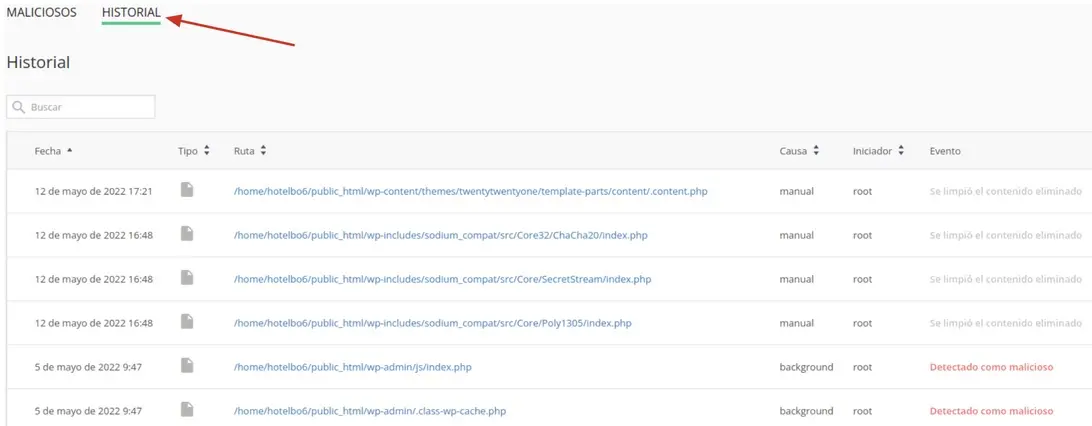This screenshot has height=426, width=1092.
Task: Select date 12 de mayo de 2022 17:21
Action: pyautogui.click(x=93, y=191)
